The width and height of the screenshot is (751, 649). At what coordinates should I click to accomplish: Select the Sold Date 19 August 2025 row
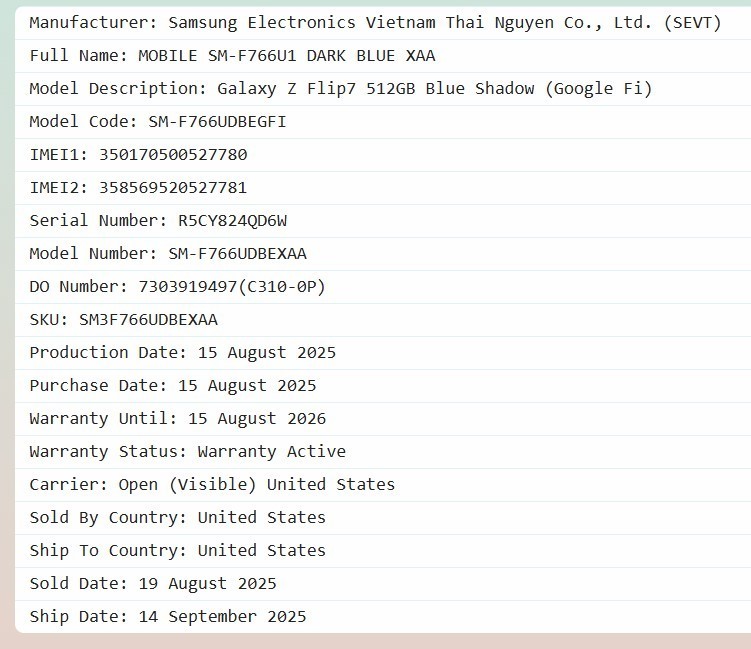(152, 584)
